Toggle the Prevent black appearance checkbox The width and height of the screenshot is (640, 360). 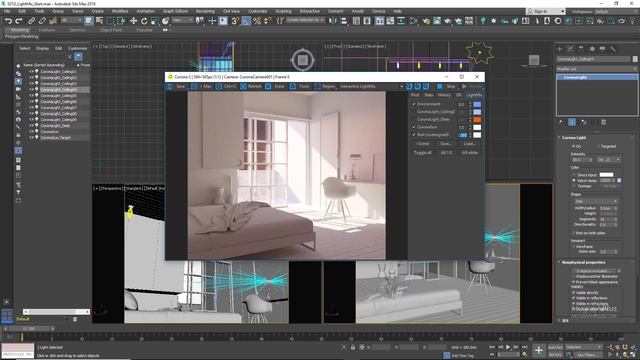point(573,282)
